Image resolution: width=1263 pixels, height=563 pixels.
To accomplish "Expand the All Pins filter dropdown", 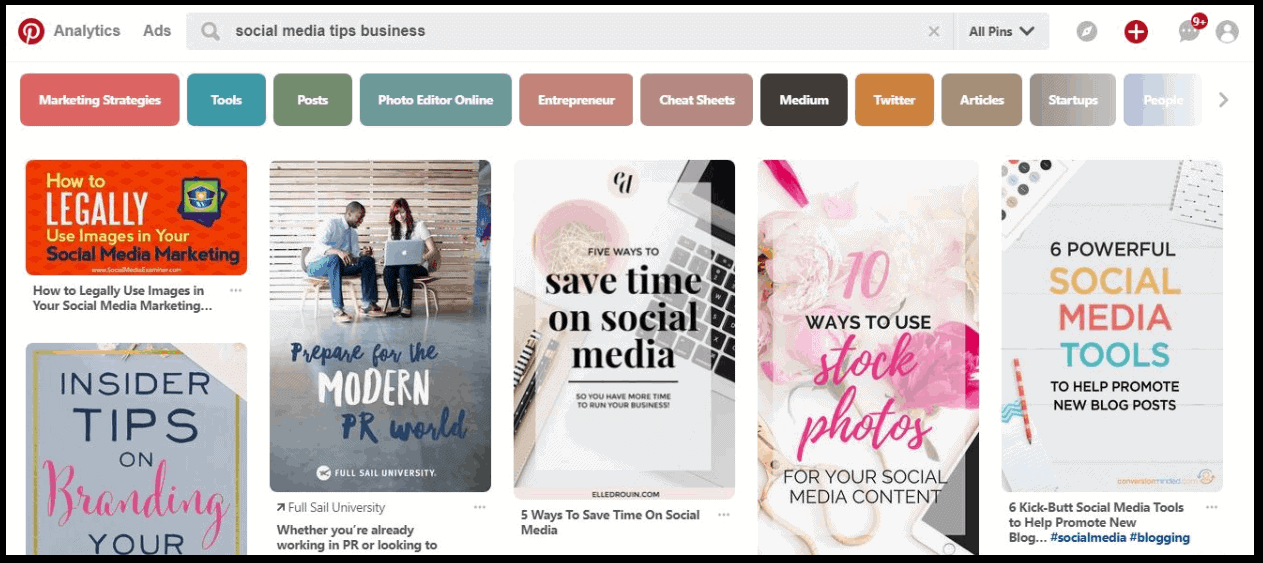I will [x=1001, y=32].
